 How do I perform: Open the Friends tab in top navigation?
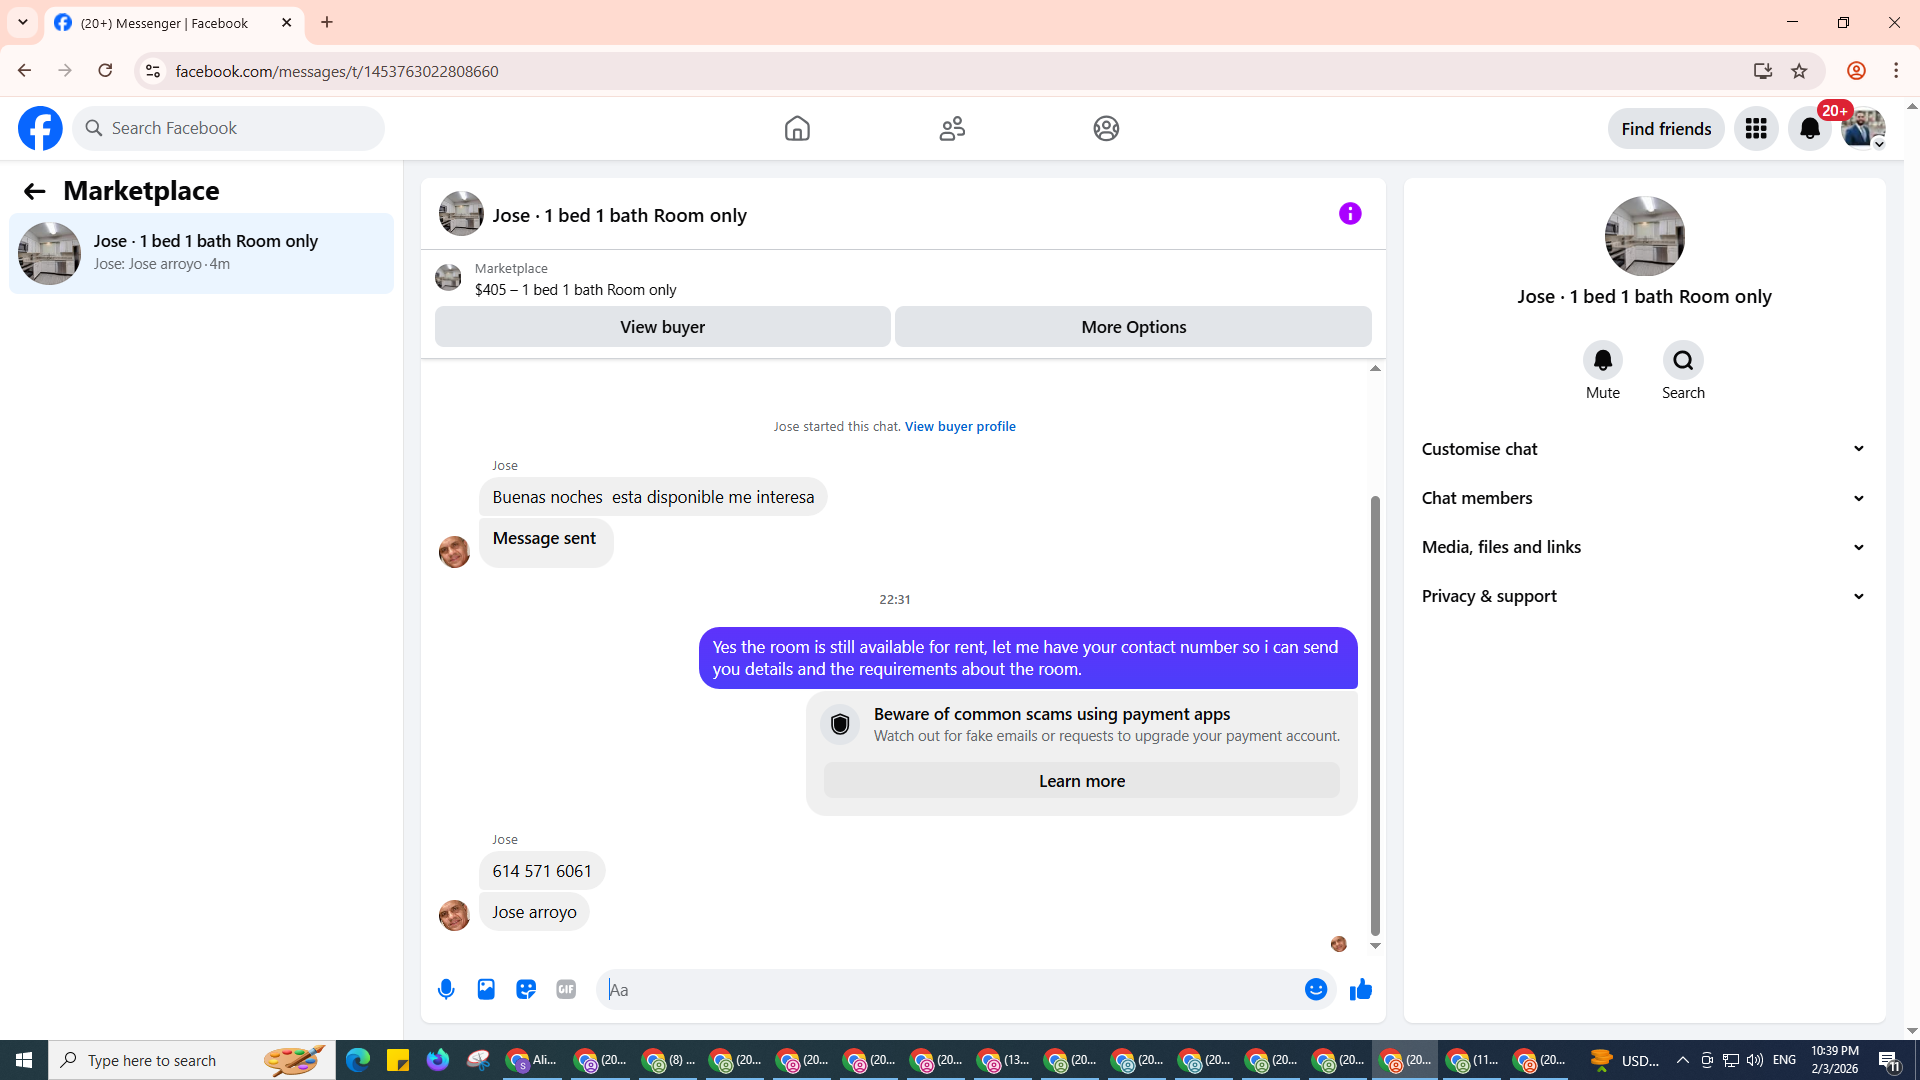[x=952, y=129]
